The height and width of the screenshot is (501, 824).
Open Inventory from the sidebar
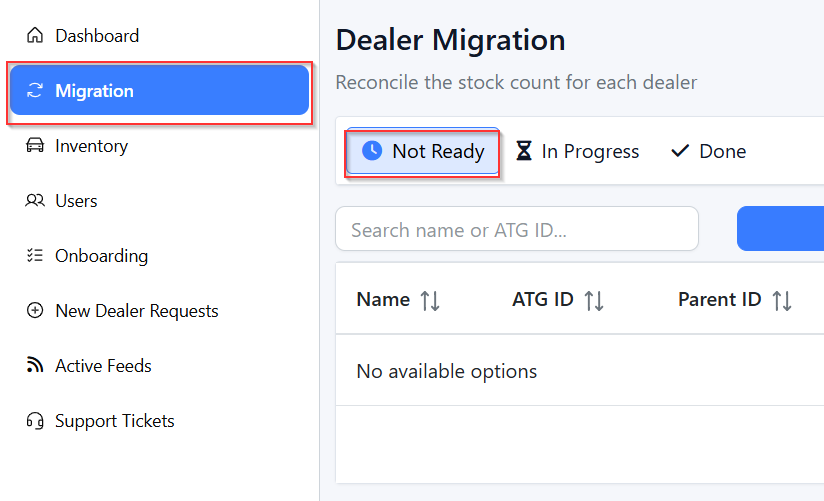point(91,146)
